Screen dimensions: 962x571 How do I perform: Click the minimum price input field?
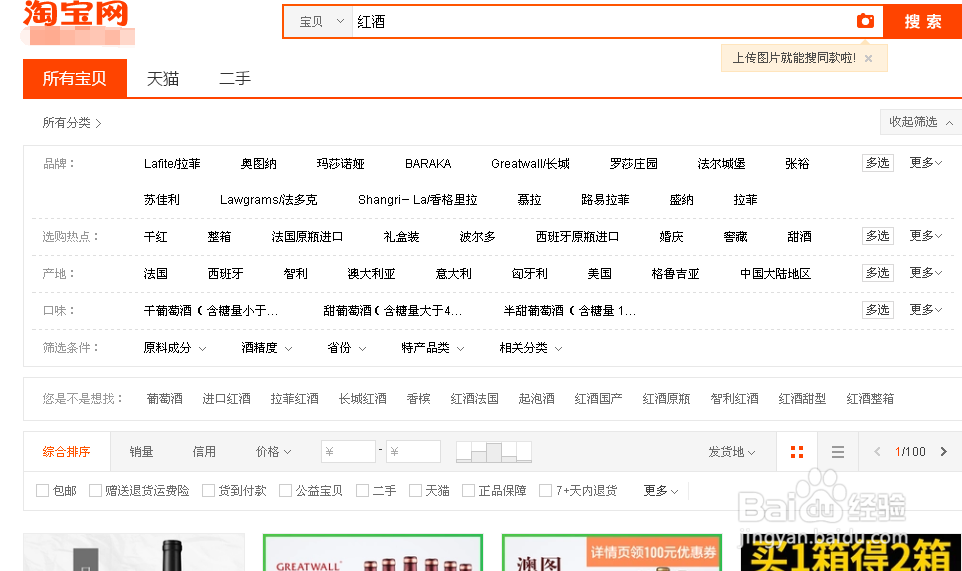pyautogui.click(x=348, y=451)
